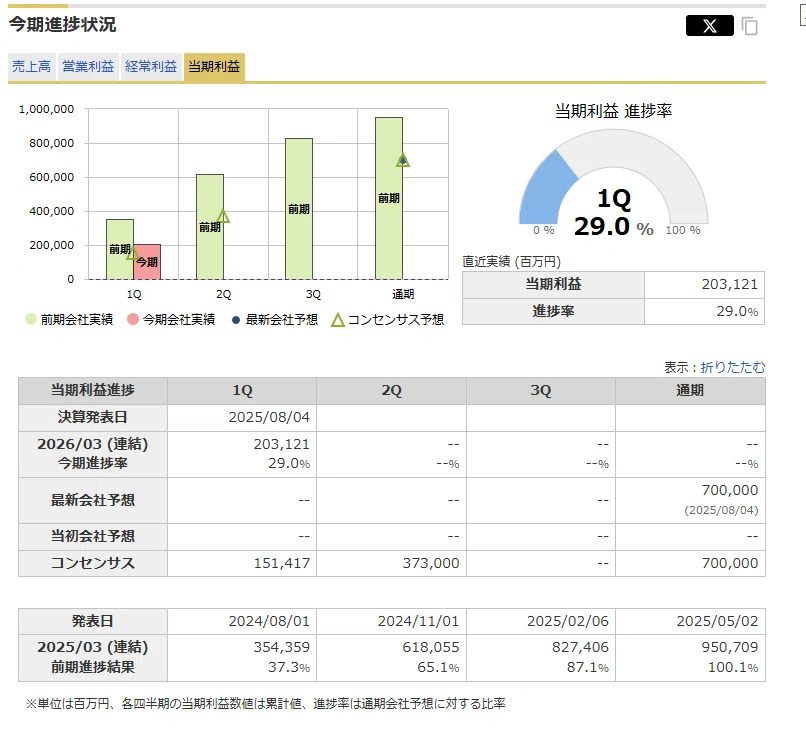Select the 当期利益 tab
The height and width of the screenshot is (734, 806).
point(214,66)
